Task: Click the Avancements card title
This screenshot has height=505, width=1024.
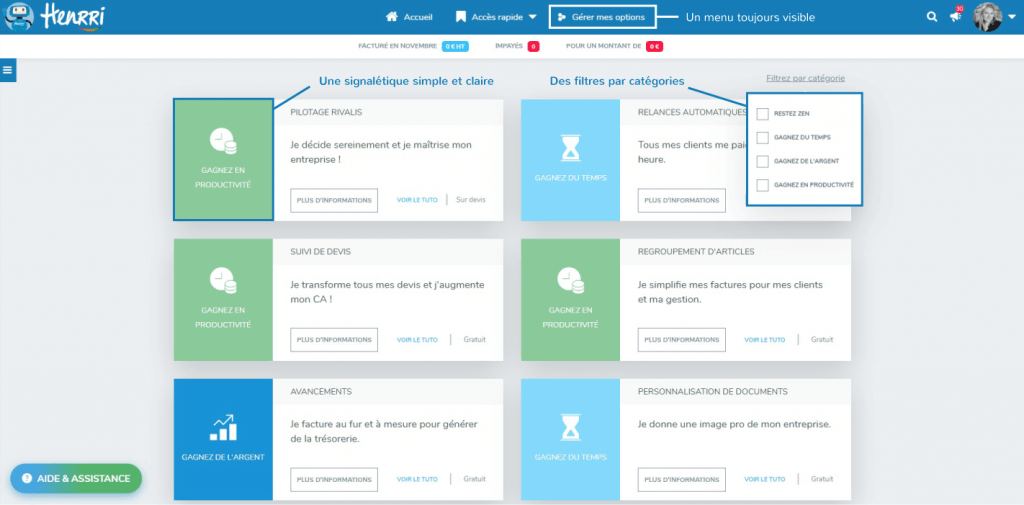Action: tap(321, 391)
